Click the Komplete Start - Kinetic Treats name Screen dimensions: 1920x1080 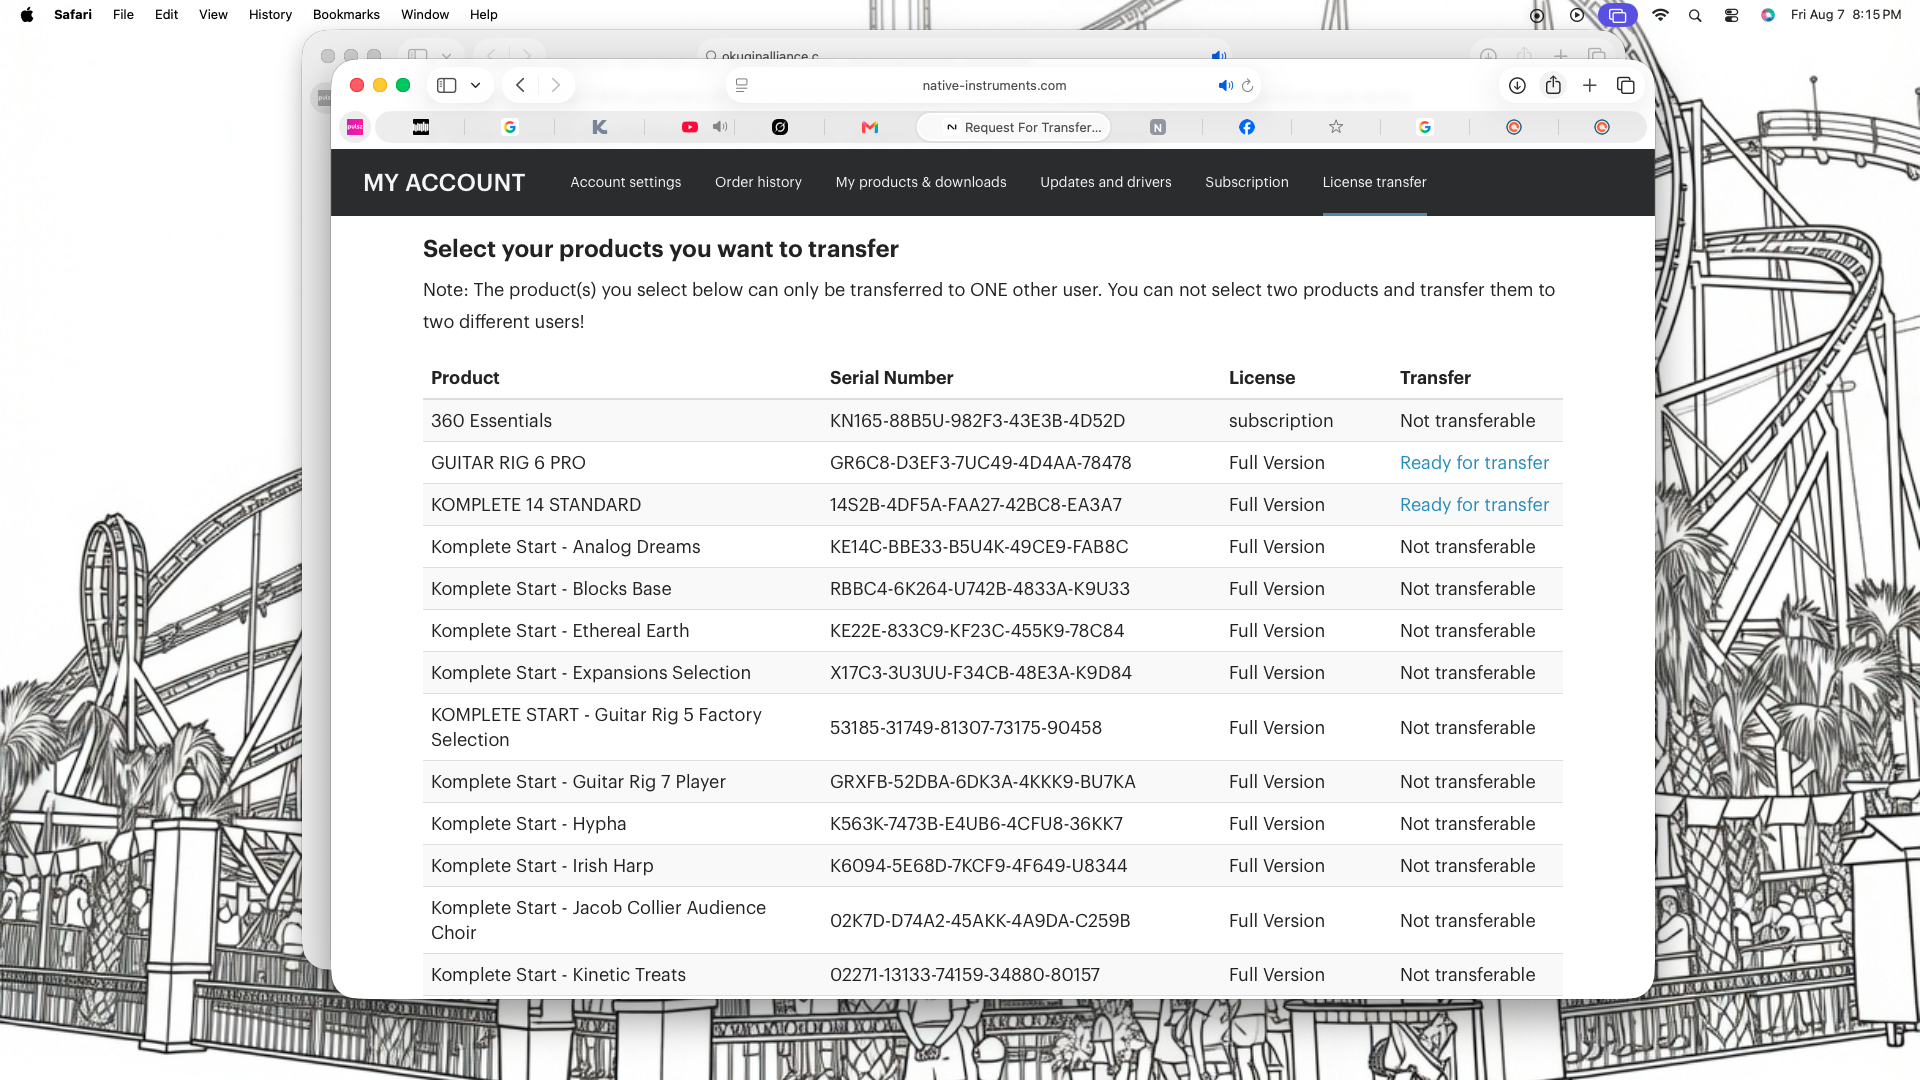[x=558, y=975]
